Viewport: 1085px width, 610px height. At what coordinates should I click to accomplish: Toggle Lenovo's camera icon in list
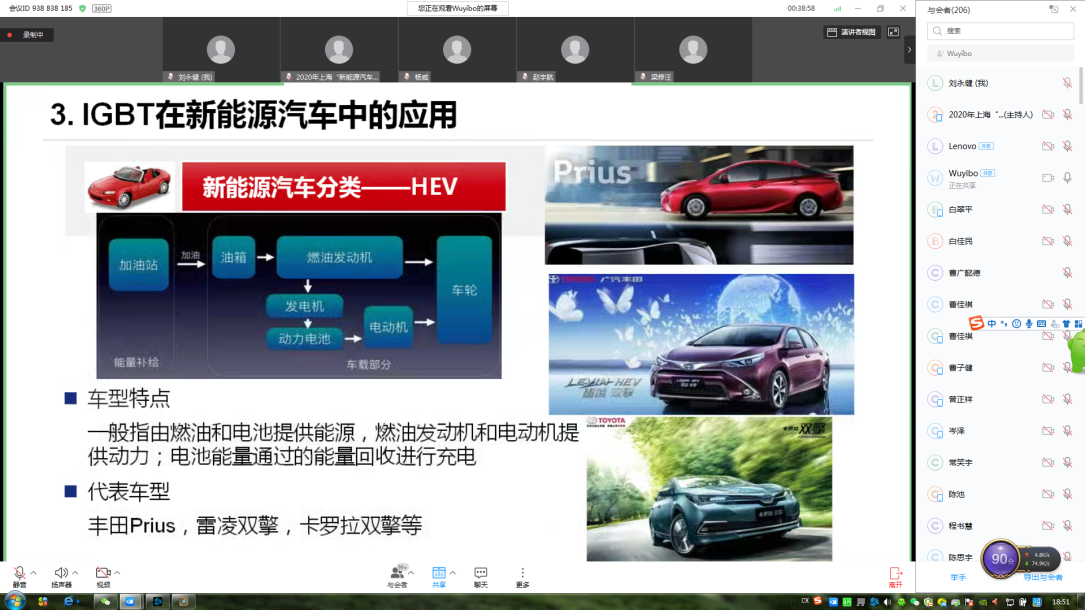(x=1048, y=146)
